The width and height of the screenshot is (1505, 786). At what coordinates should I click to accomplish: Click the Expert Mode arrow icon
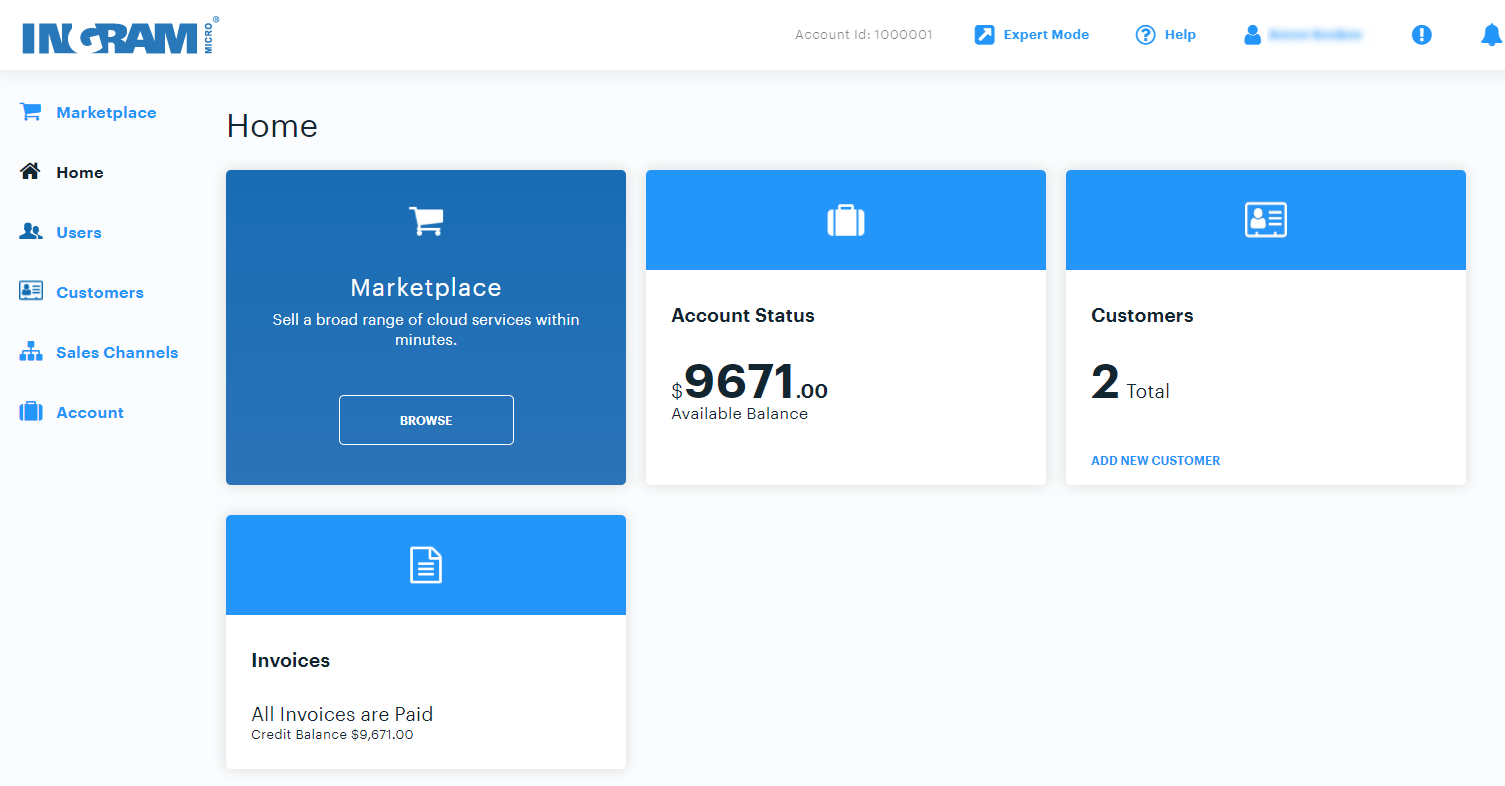coord(984,35)
